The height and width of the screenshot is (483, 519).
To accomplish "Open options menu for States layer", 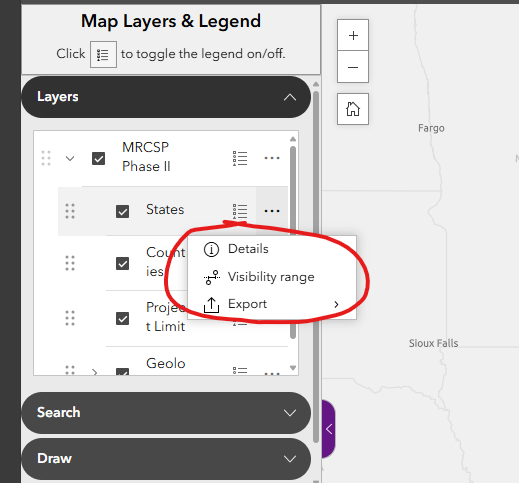I will click(x=272, y=211).
